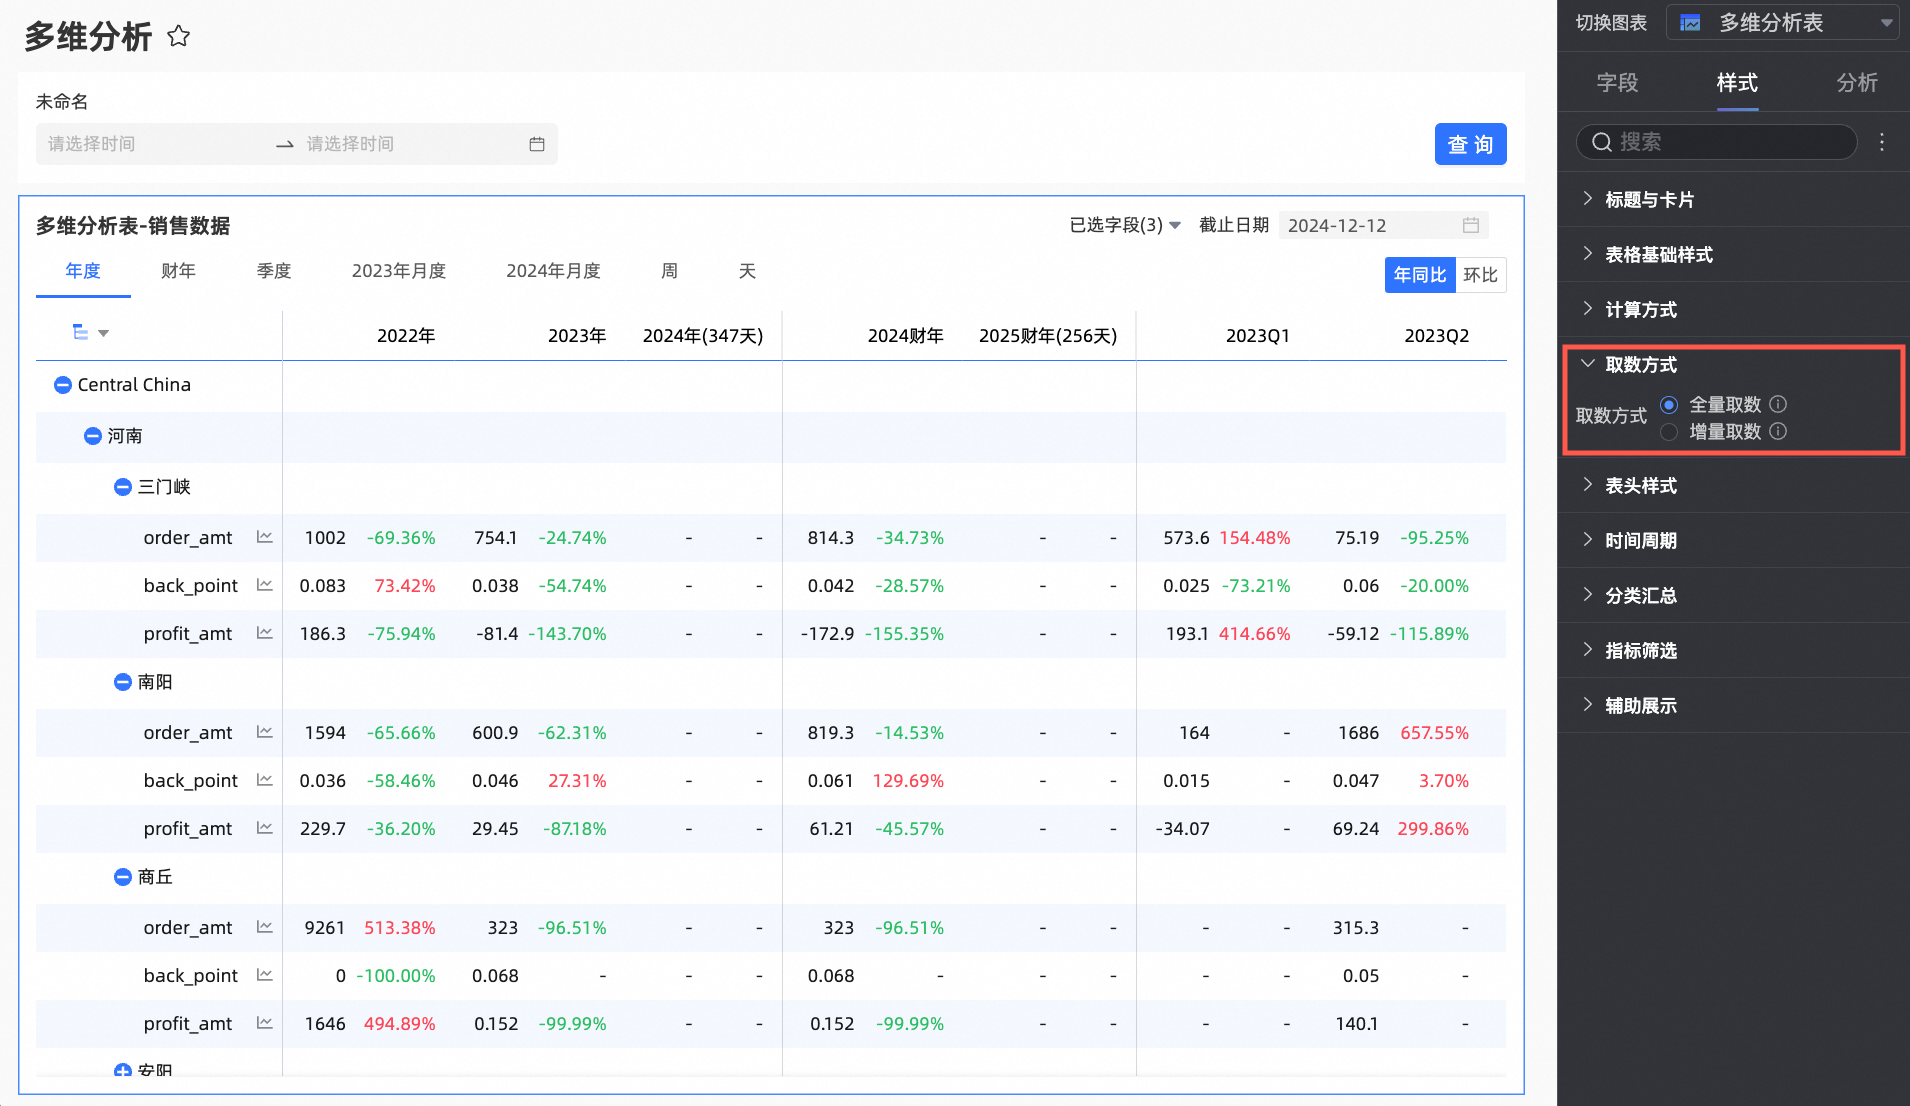
Task: Expand the 表格基础样式 section
Action: click(x=1658, y=254)
